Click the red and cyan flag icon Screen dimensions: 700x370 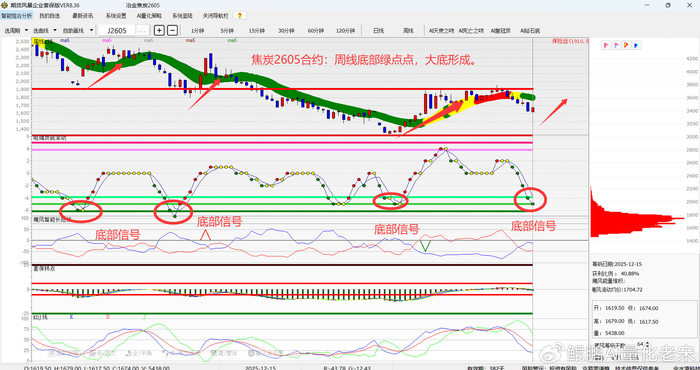[616, 45]
